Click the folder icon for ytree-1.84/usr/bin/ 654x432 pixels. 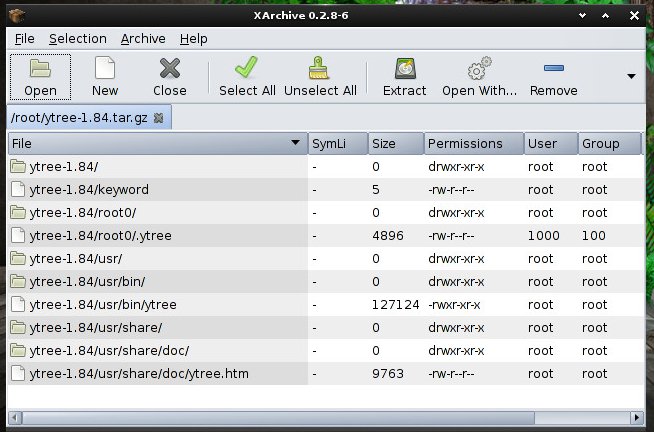(18, 281)
